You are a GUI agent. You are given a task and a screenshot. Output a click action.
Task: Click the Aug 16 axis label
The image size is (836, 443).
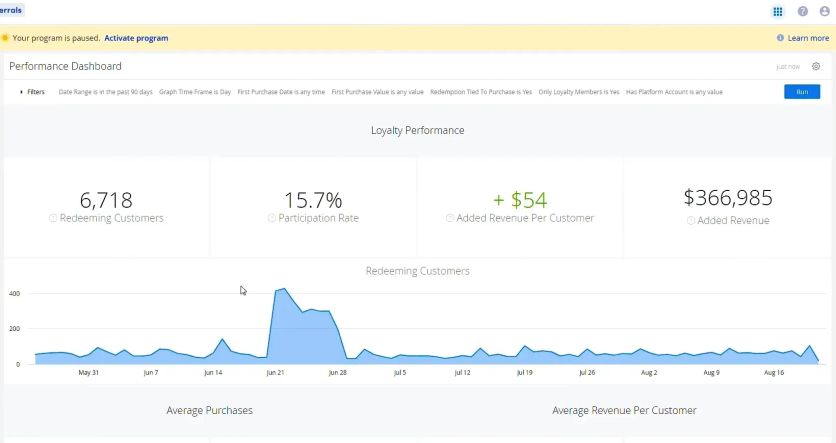[774, 373]
